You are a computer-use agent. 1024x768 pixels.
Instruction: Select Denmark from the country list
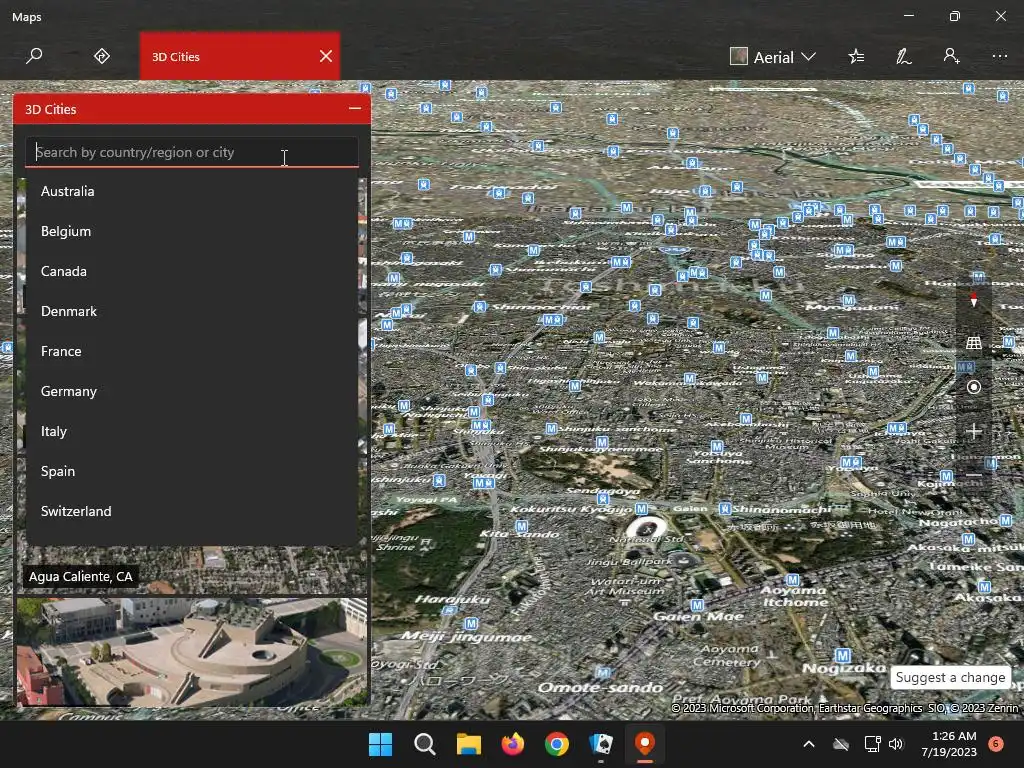point(191,312)
